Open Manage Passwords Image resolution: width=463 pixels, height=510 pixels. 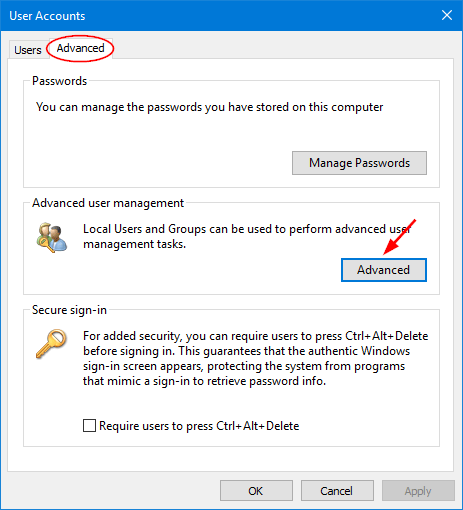pyautogui.click(x=359, y=163)
